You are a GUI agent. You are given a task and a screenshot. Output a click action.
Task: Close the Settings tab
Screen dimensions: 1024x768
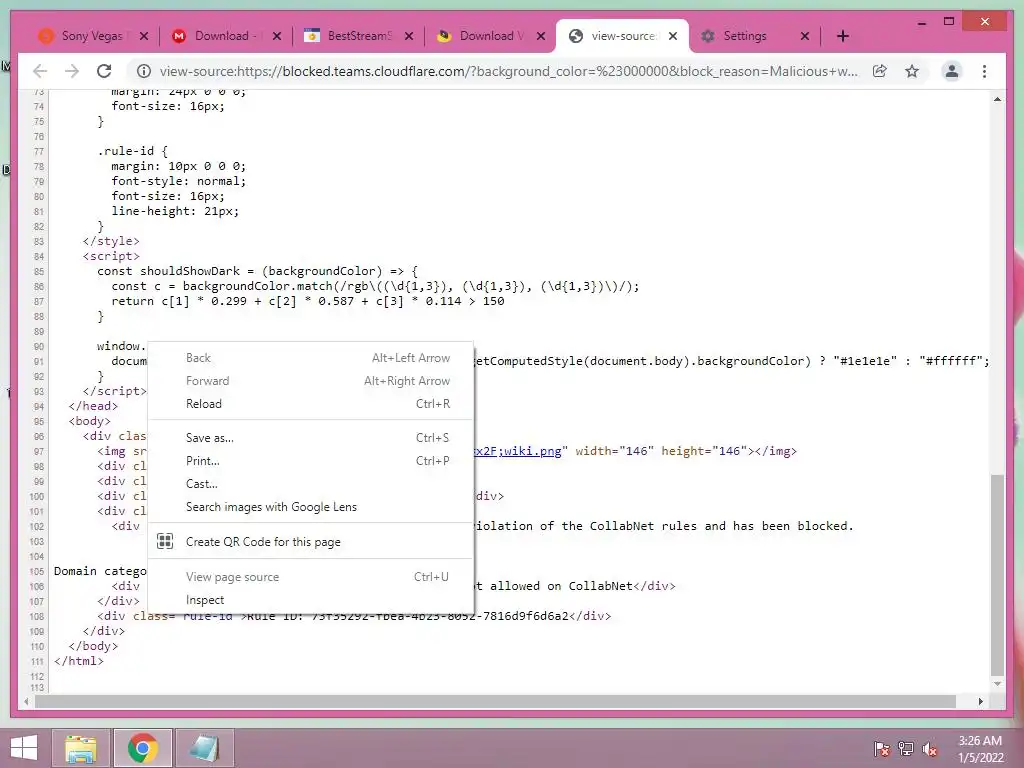[805, 36]
